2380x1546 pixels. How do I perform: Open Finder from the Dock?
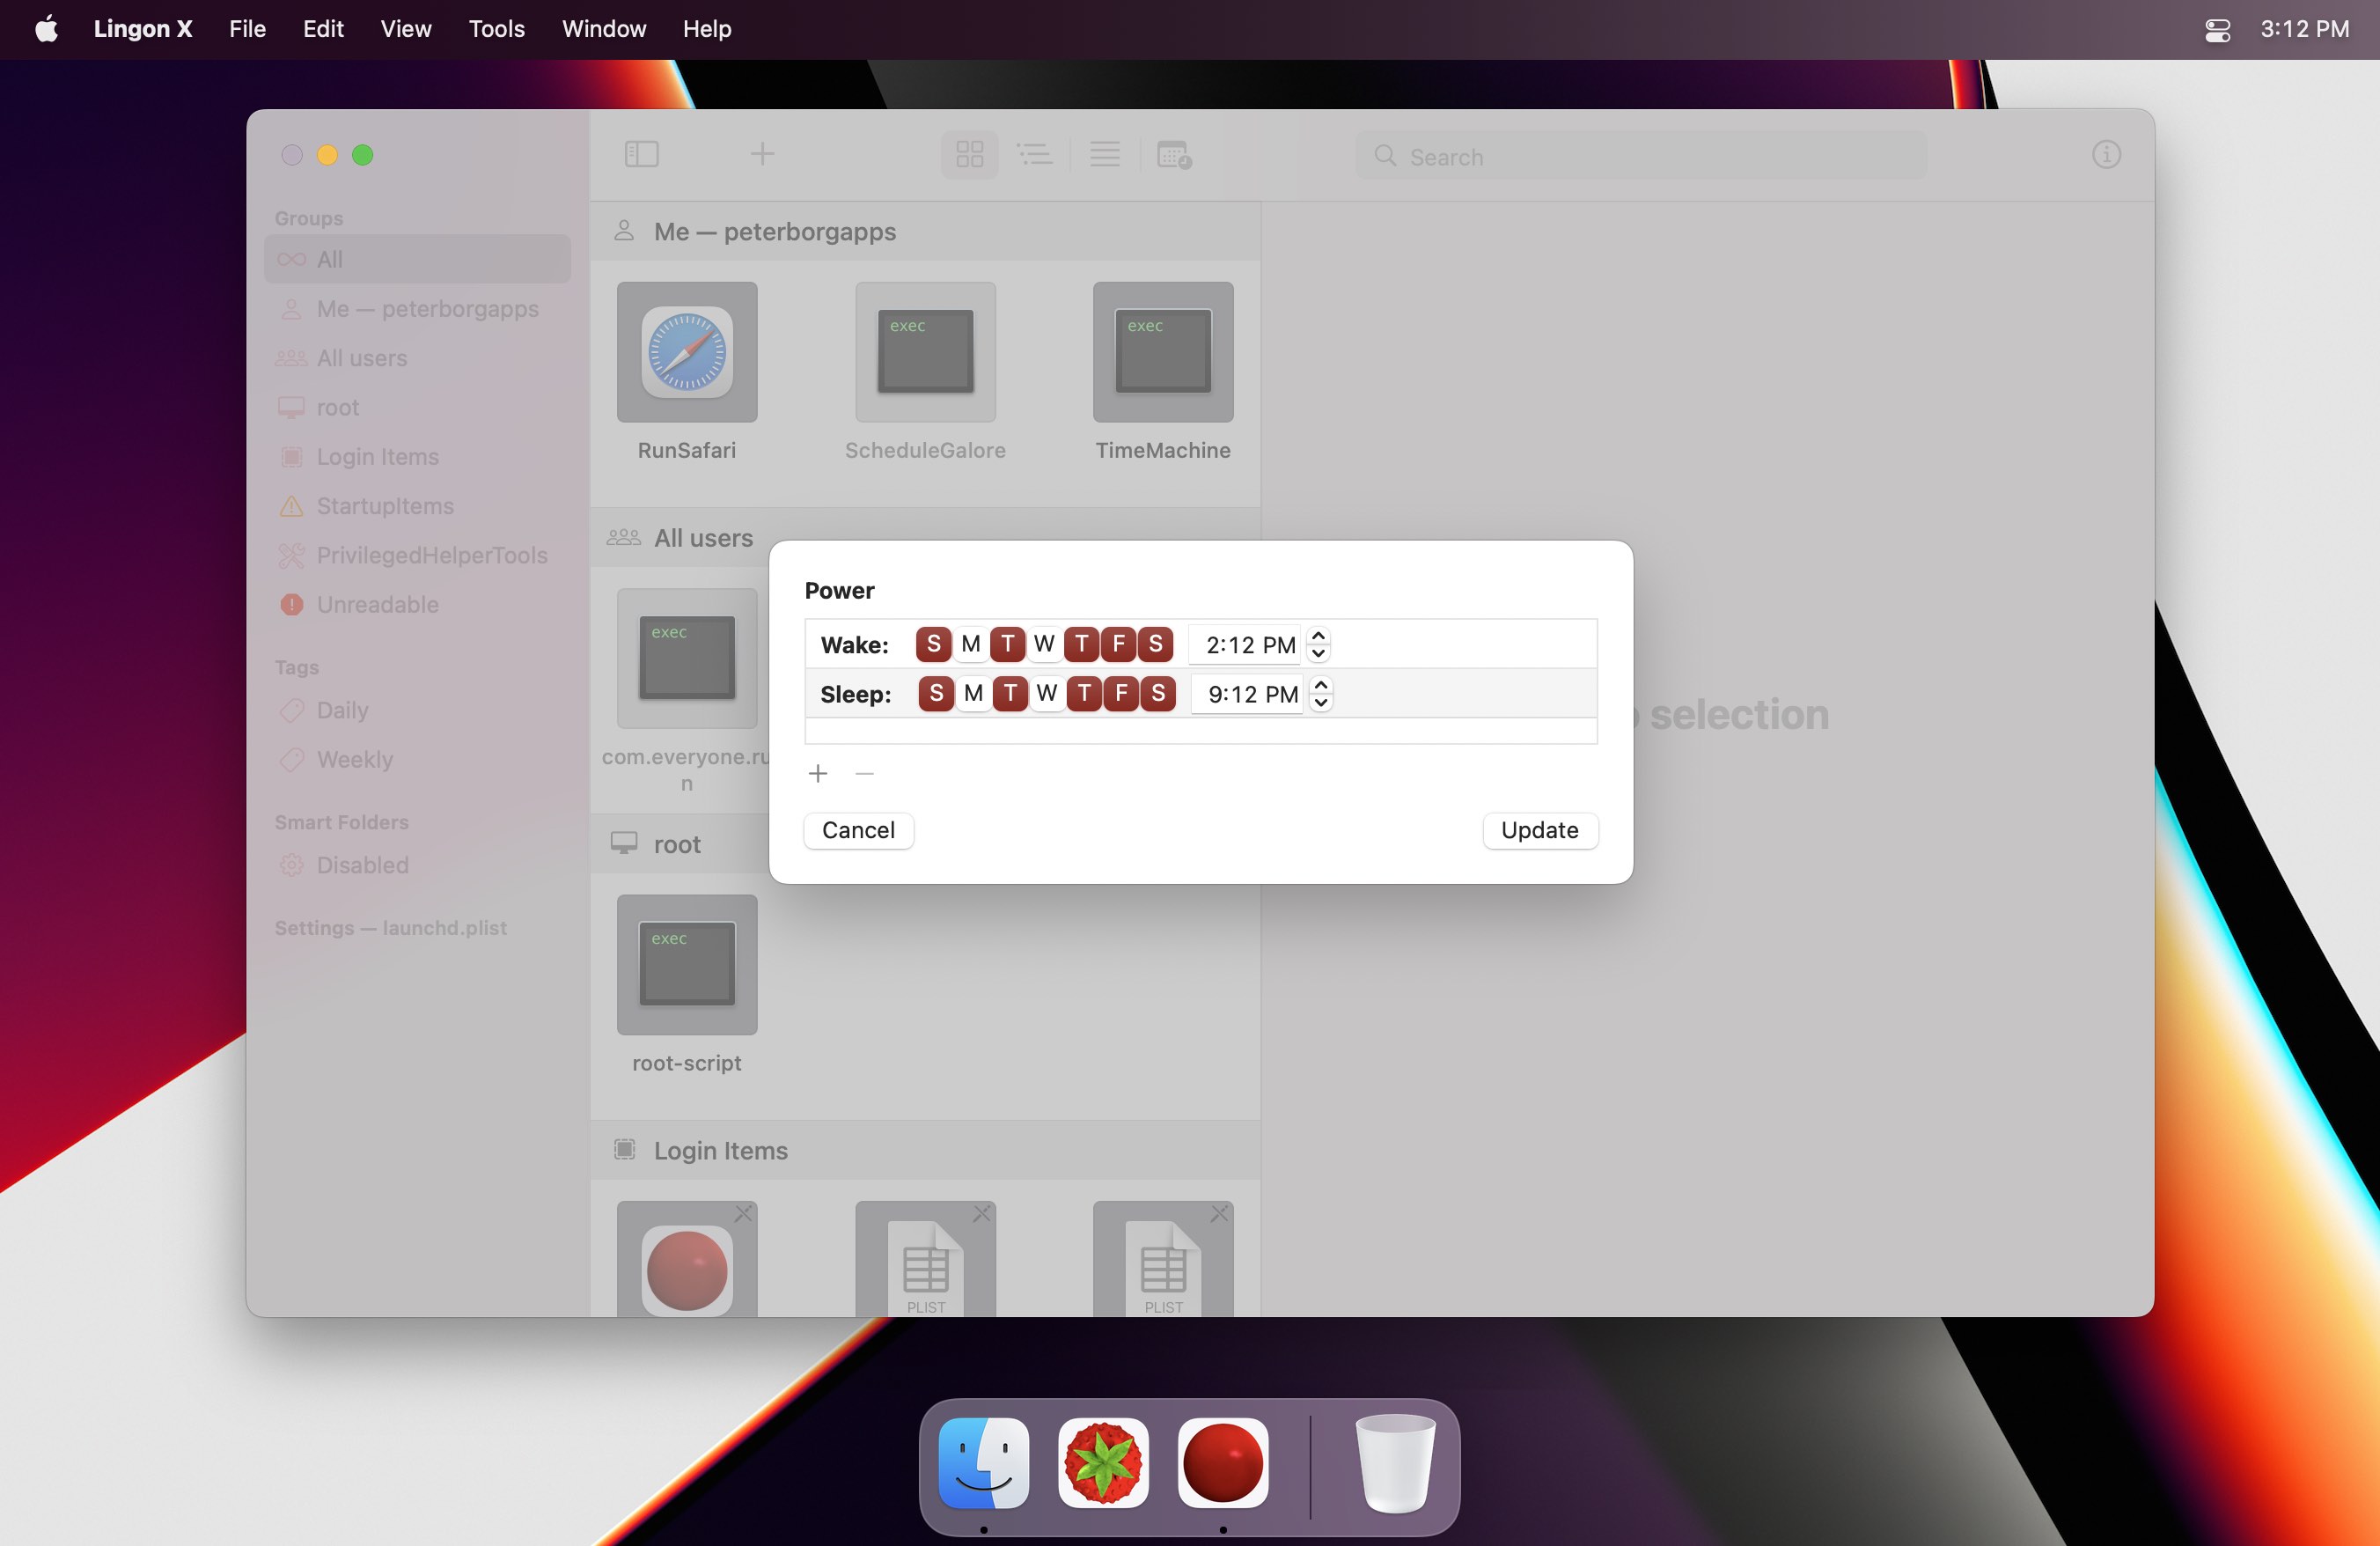pos(984,1462)
